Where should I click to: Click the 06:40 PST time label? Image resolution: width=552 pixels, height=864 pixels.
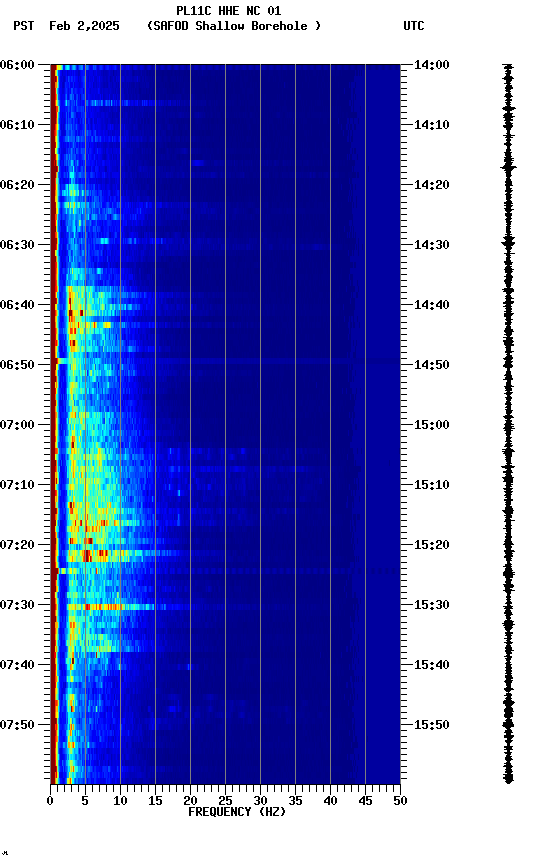pyautogui.click(x=17, y=305)
